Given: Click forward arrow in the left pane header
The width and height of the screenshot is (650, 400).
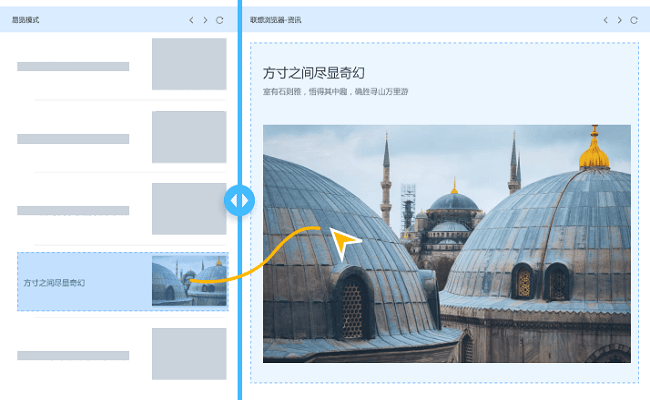Looking at the screenshot, I should coord(206,20).
